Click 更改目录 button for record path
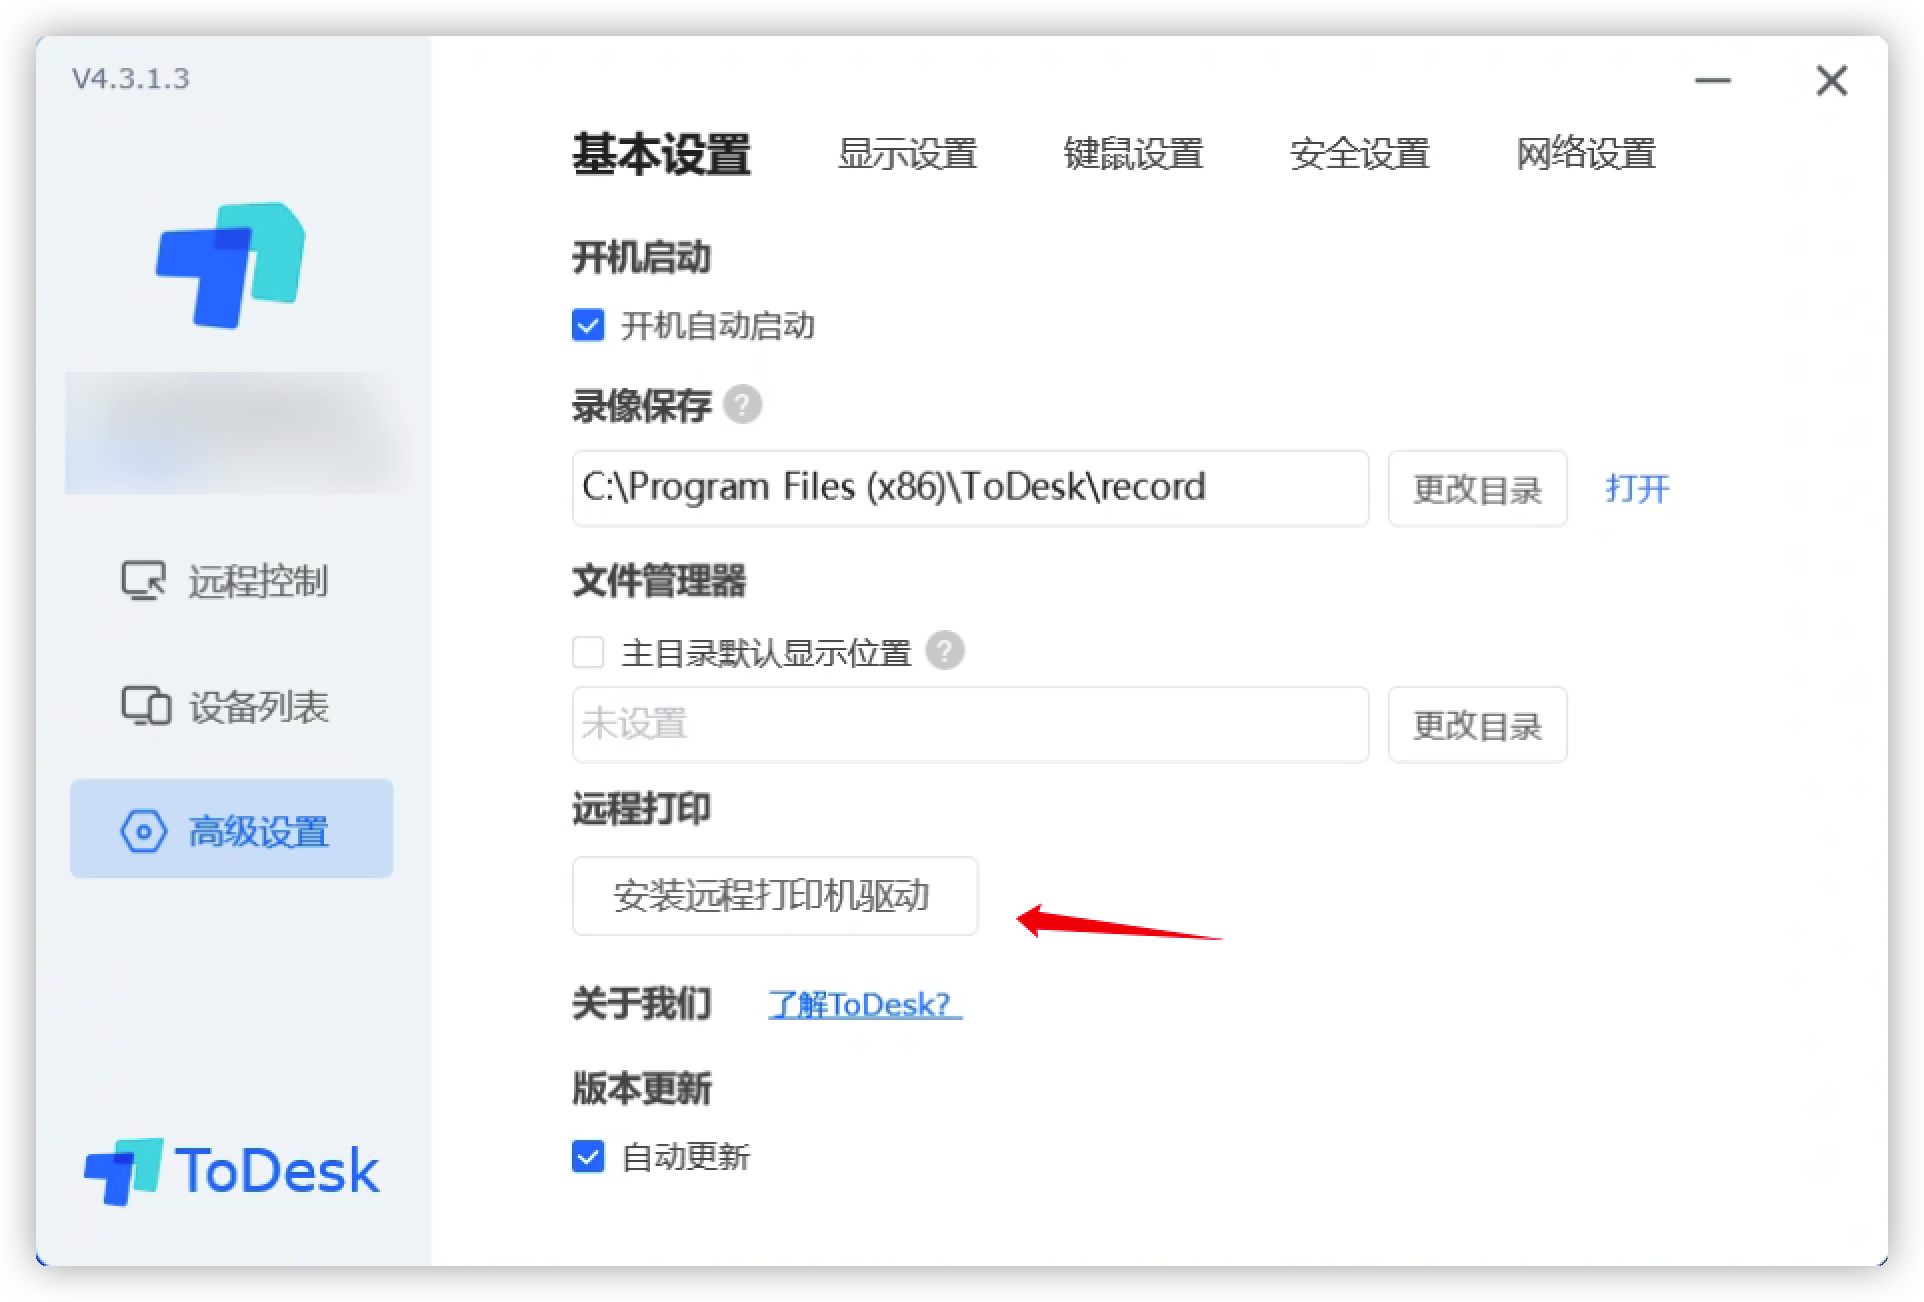The width and height of the screenshot is (1924, 1302). [x=1476, y=489]
